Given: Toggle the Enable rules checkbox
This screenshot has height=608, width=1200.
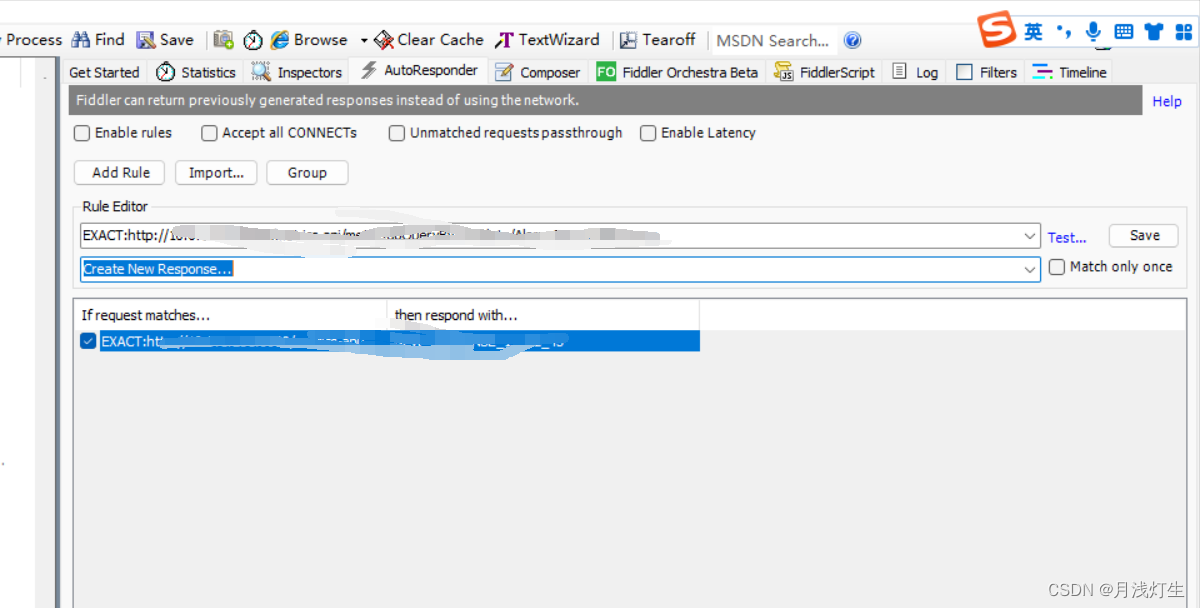Looking at the screenshot, I should (x=82, y=133).
